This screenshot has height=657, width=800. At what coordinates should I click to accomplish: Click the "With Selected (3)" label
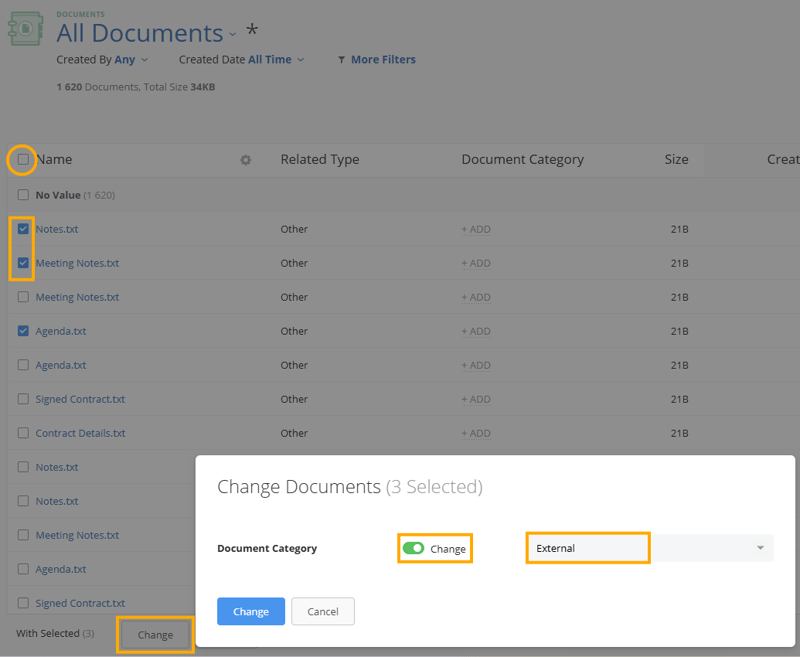pyautogui.click(x=55, y=634)
